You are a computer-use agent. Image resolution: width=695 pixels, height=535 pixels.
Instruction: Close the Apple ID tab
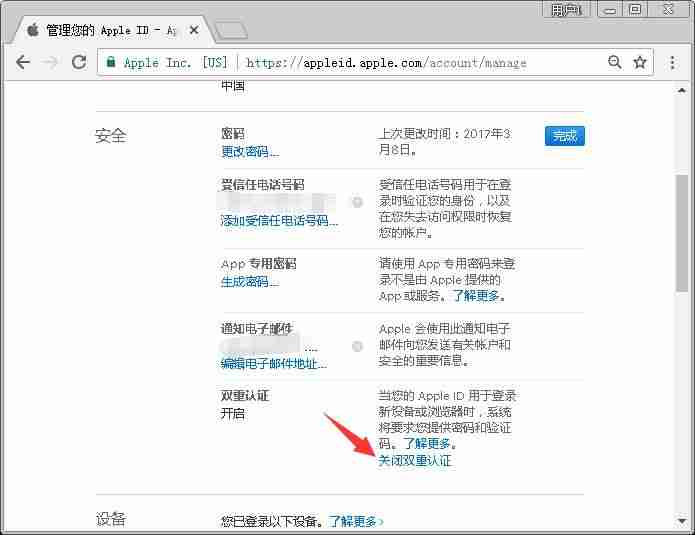(194, 30)
